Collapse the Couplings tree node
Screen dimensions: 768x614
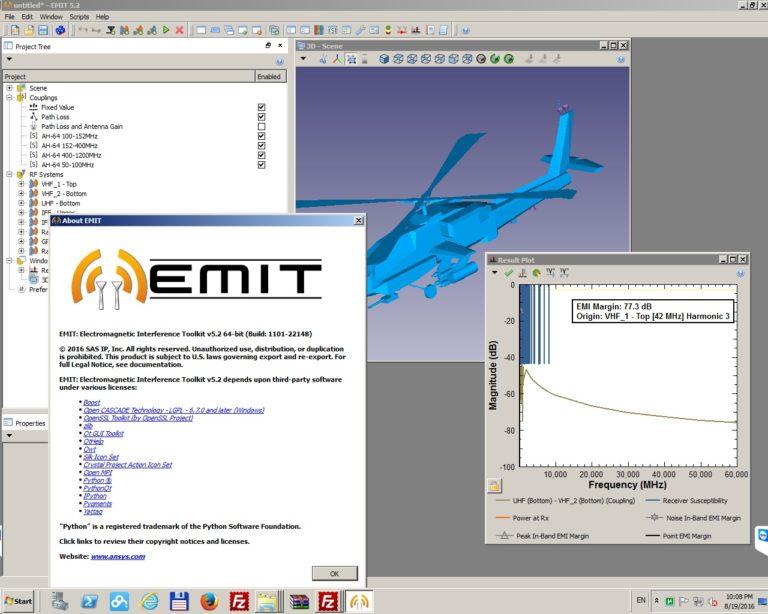click(9, 97)
